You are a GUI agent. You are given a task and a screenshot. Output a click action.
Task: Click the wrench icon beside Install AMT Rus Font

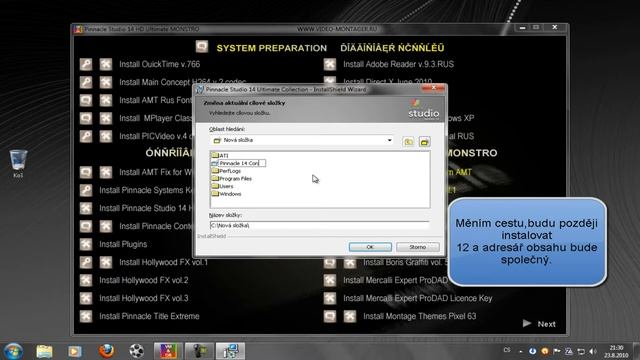click(106, 100)
